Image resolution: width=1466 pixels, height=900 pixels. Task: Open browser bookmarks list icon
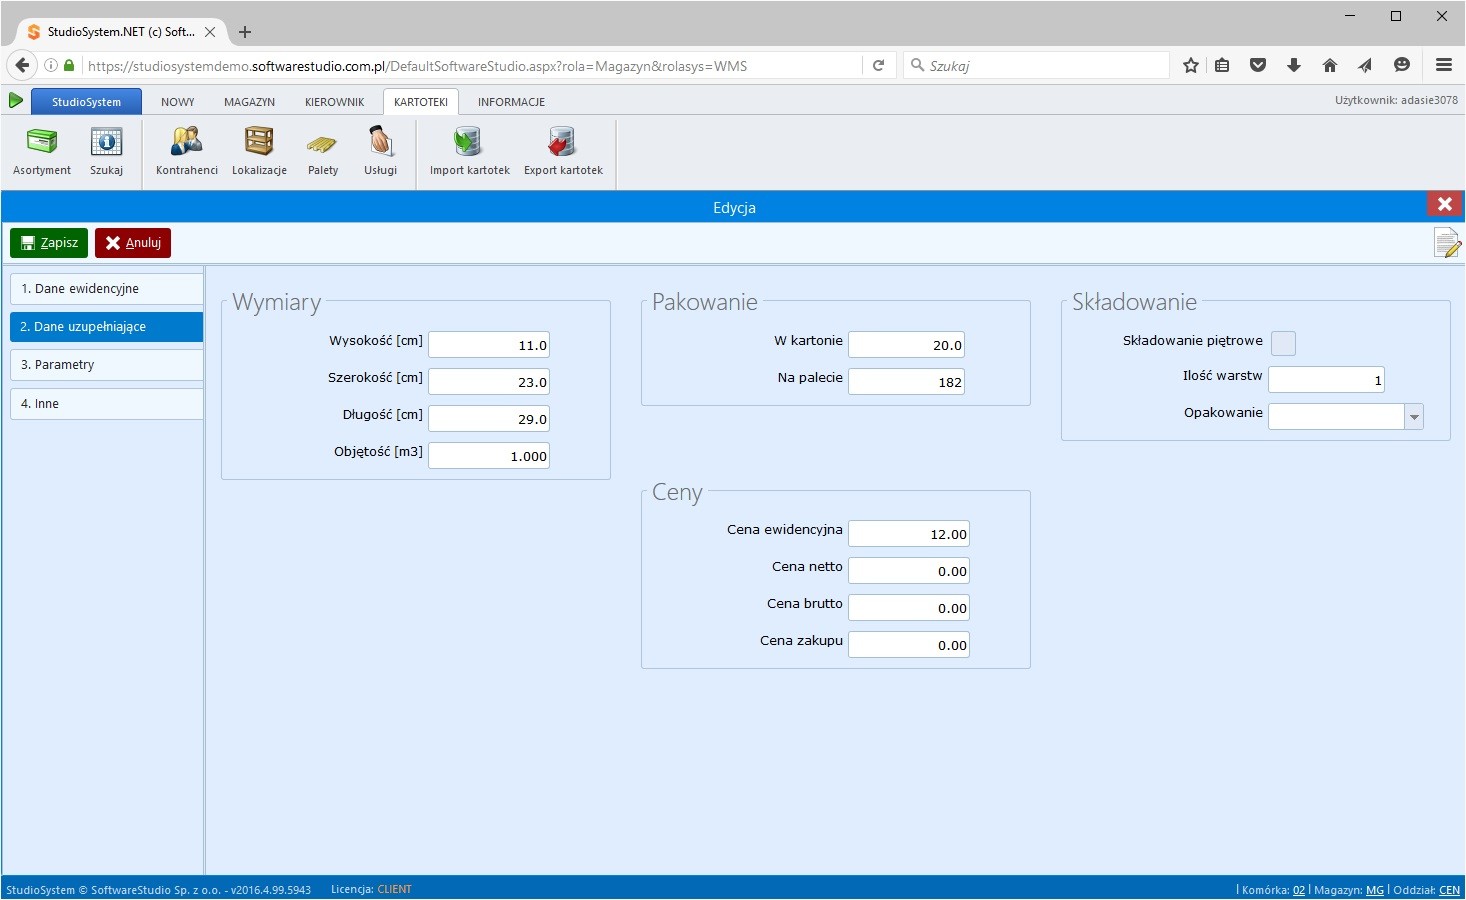(1222, 65)
